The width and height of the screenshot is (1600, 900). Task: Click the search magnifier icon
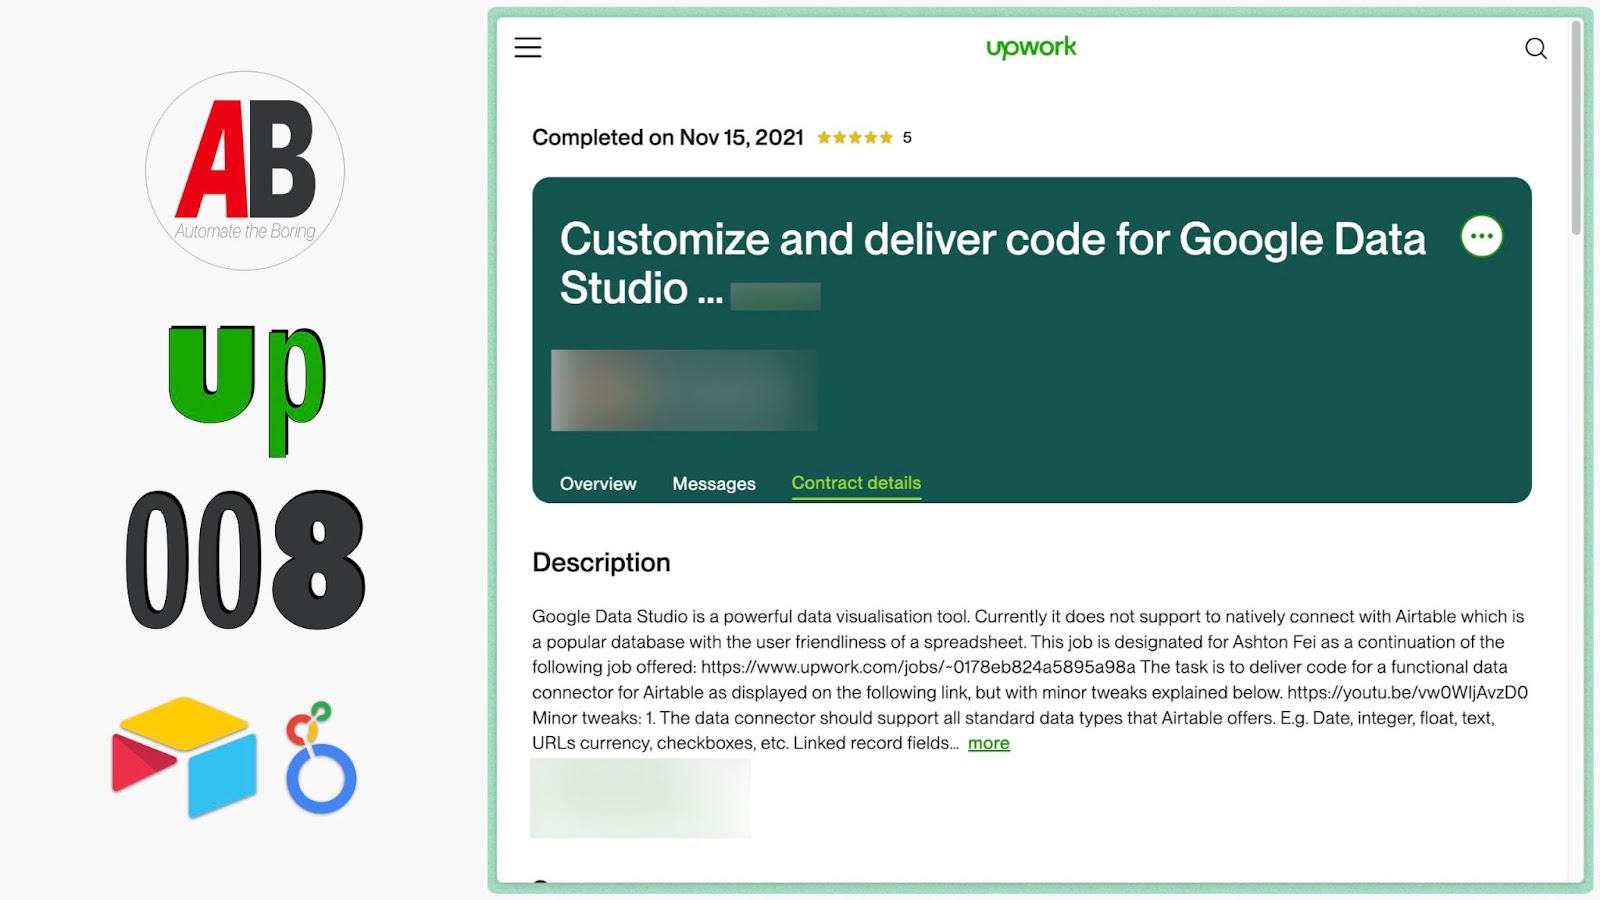point(1536,48)
